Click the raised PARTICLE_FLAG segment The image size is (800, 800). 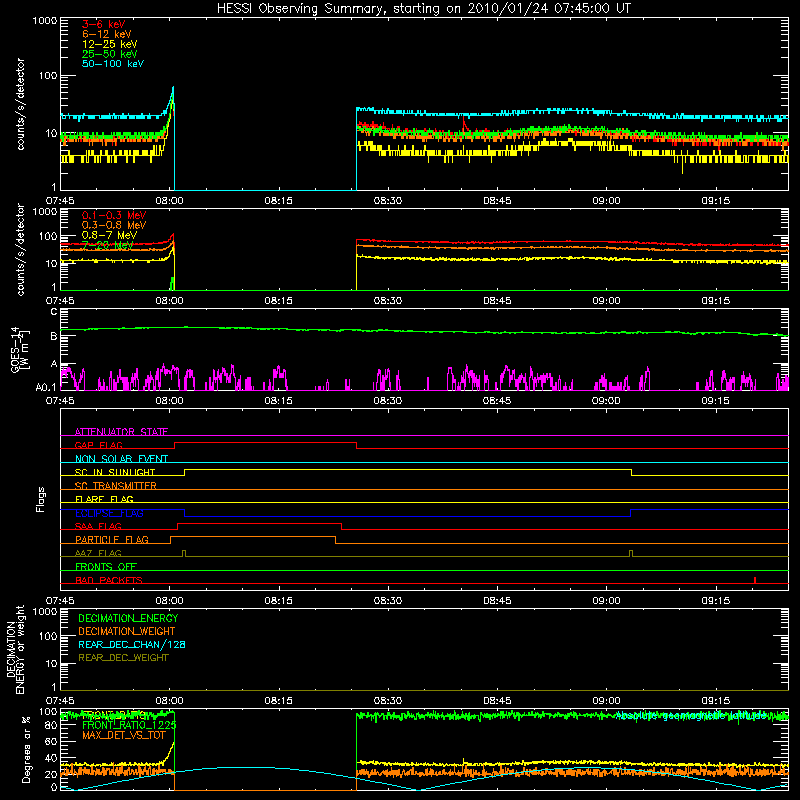[253, 537]
